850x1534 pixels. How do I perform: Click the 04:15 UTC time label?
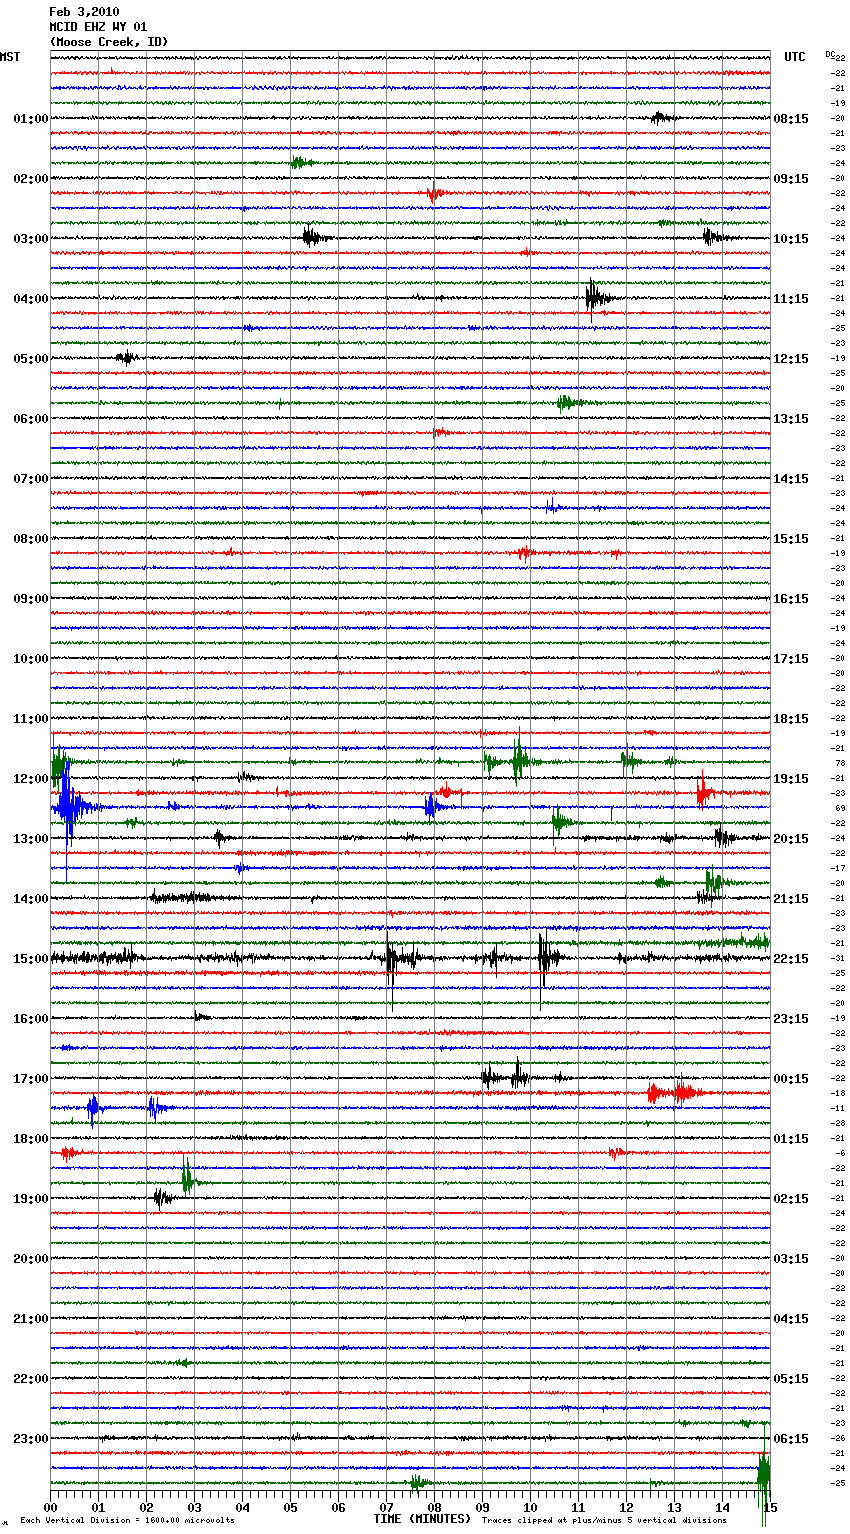[x=791, y=1319]
